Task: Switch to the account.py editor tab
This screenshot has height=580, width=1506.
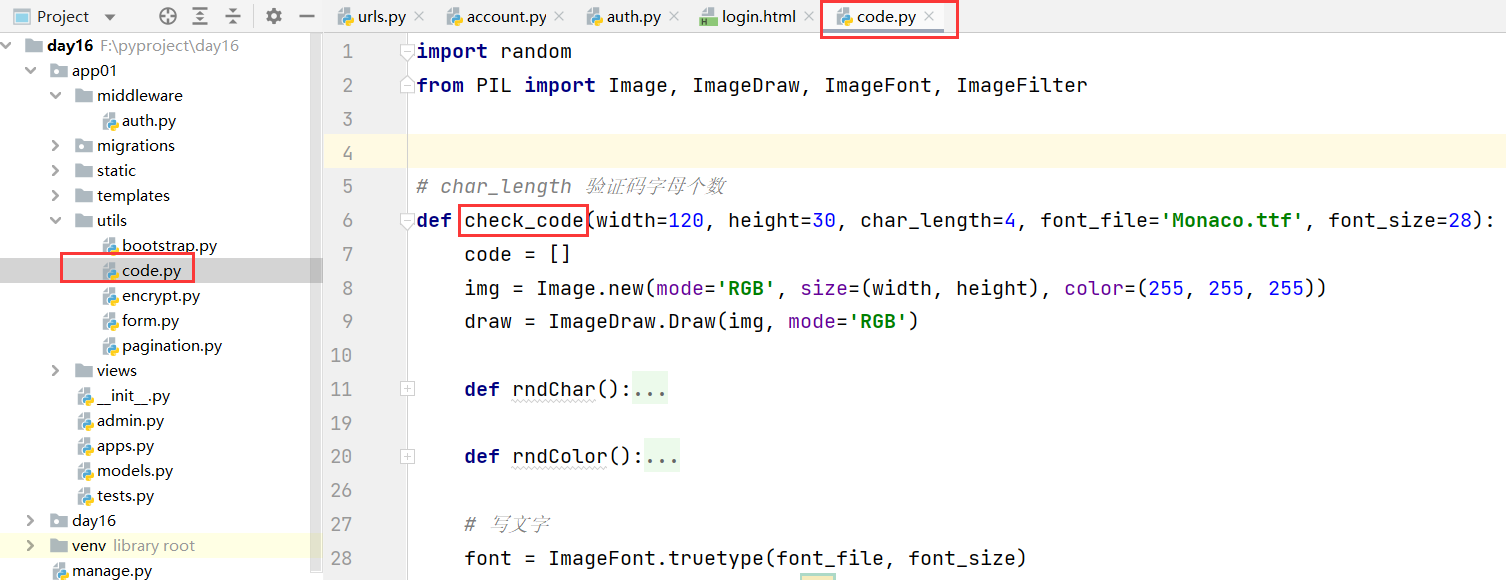Action: pos(507,17)
